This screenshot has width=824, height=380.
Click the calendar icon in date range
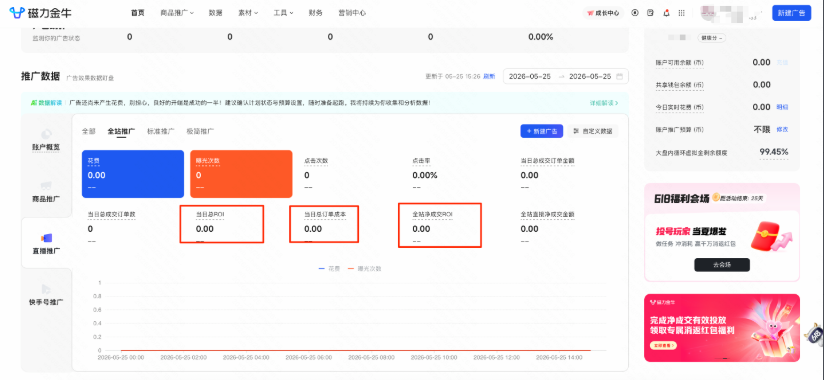click(x=619, y=76)
